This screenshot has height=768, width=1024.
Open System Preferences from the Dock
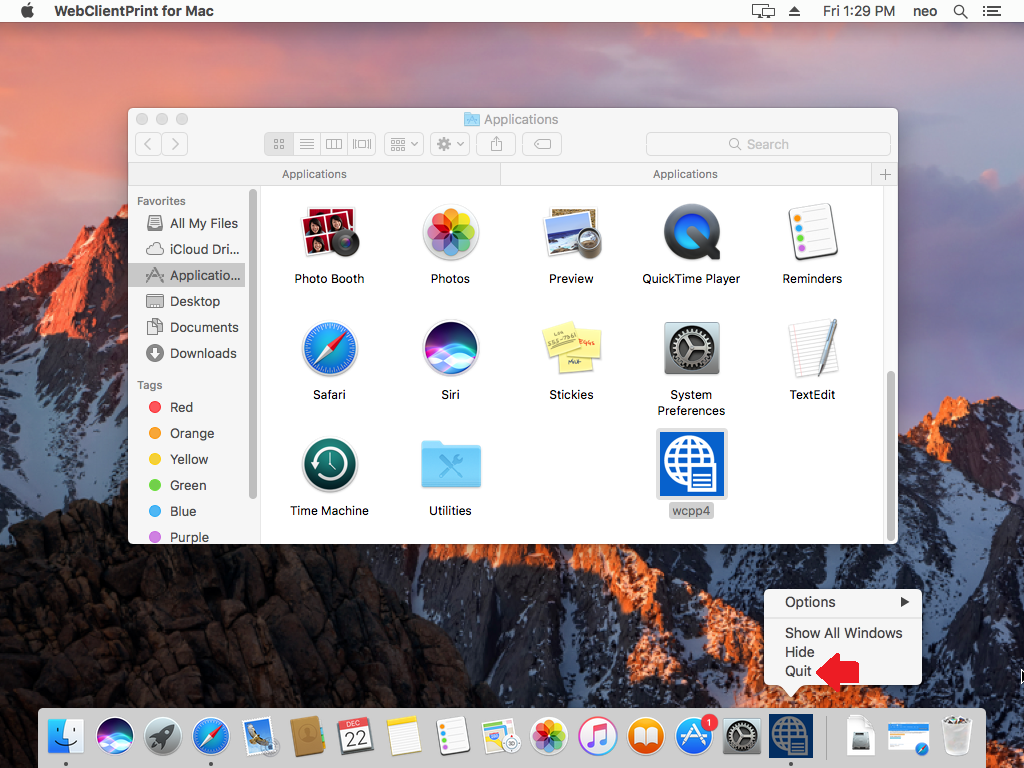click(742, 736)
